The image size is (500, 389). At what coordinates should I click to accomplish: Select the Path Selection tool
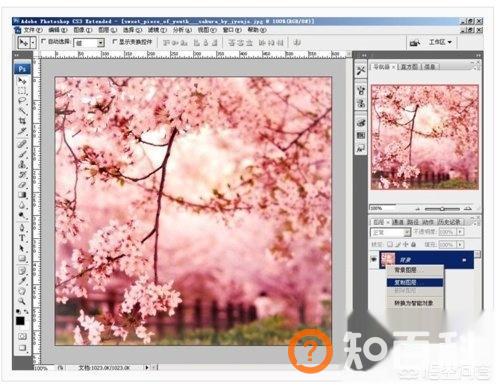(22, 248)
